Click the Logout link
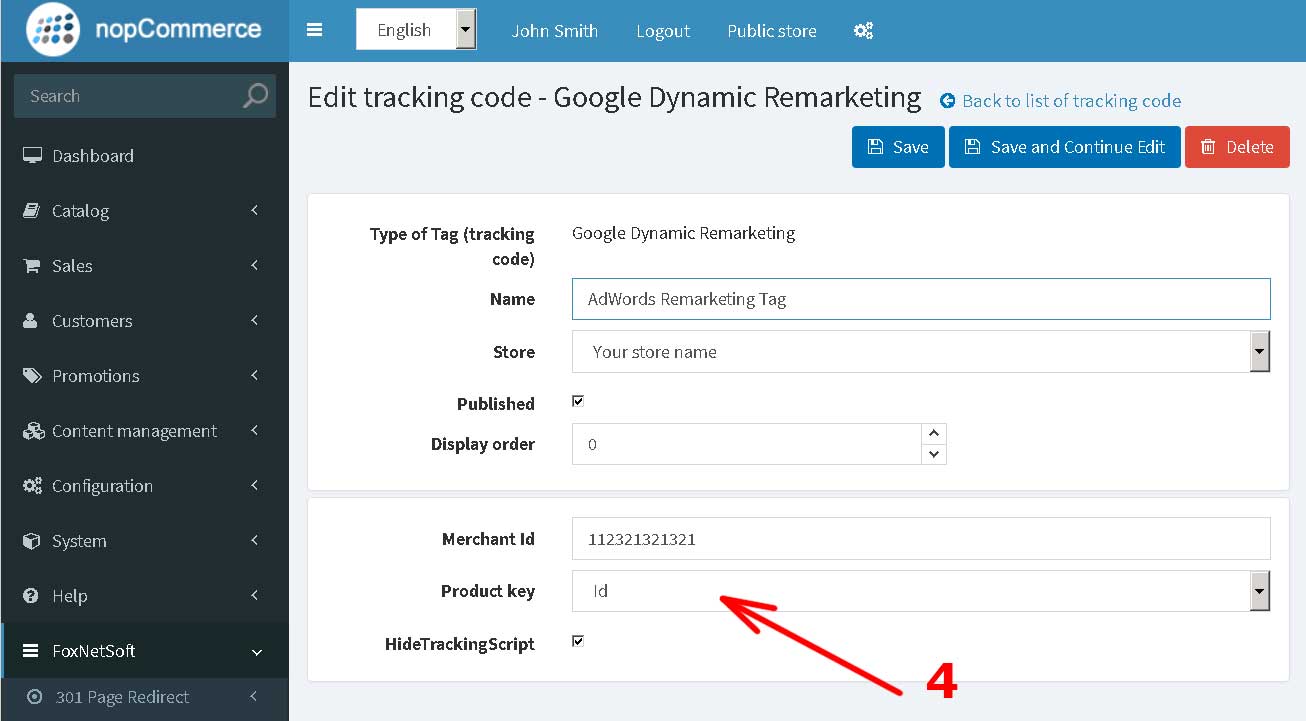The width and height of the screenshot is (1306, 721). 663,31
